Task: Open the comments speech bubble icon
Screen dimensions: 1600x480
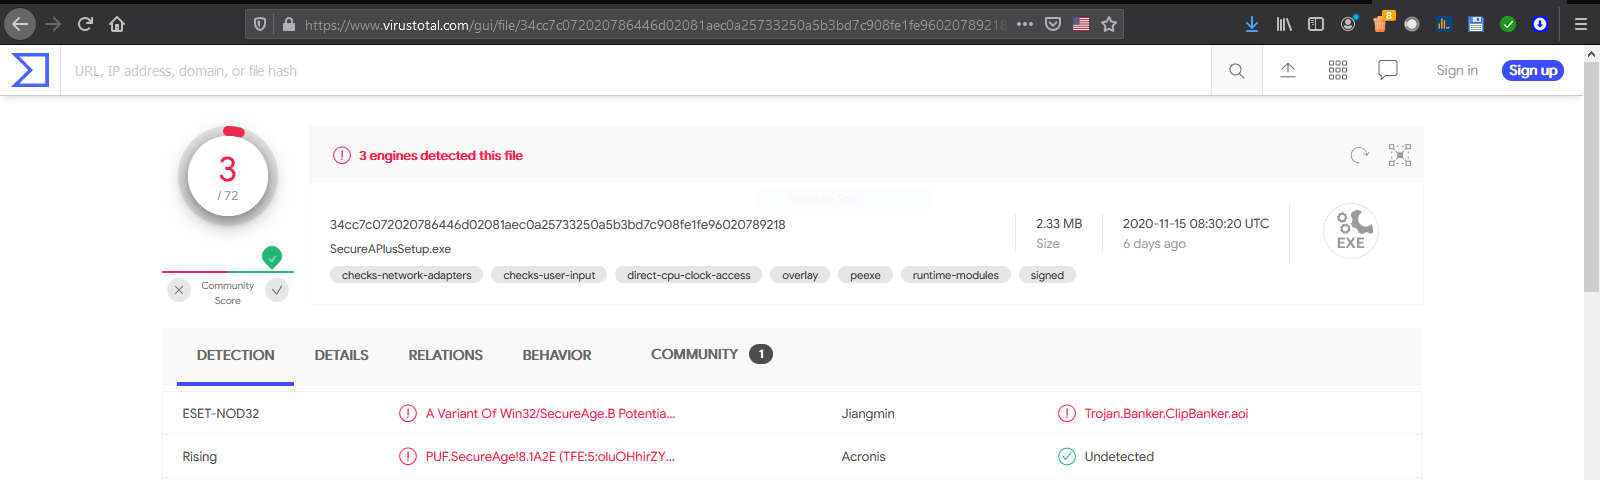Action: coord(1388,70)
